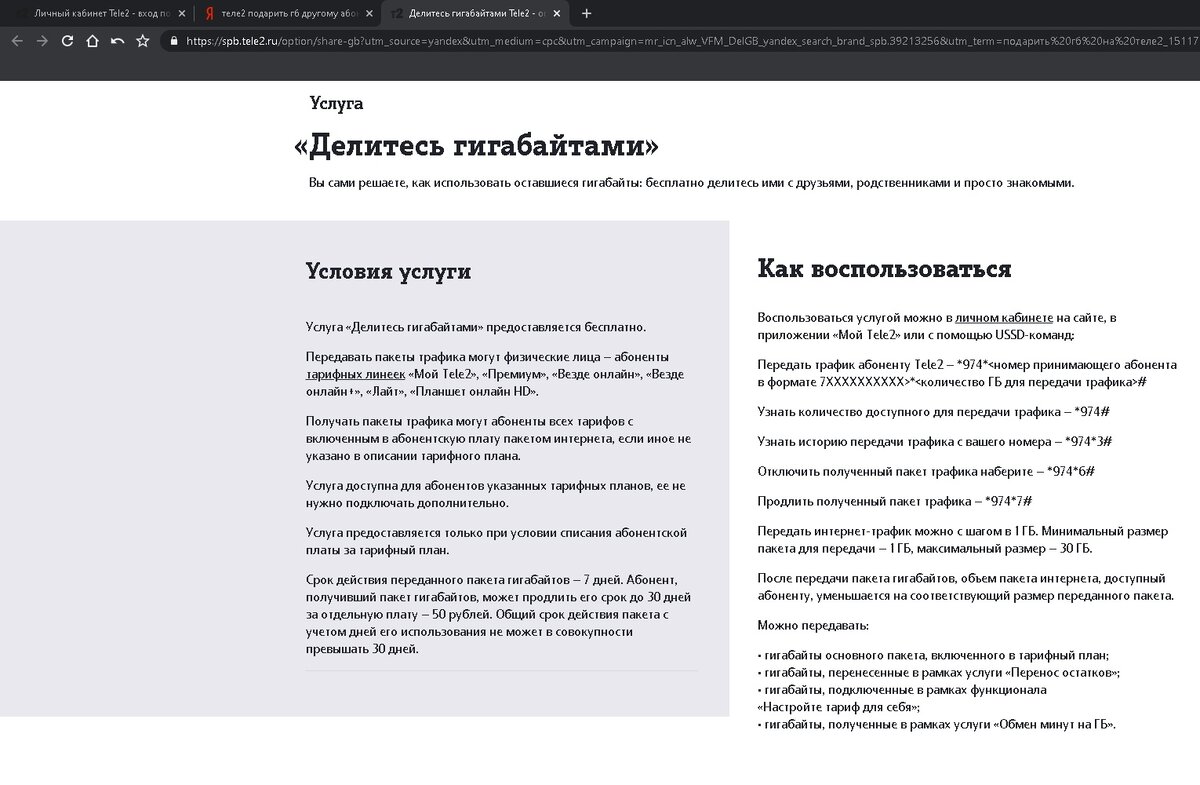This screenshot has height=785, width=1200.
Task: Open the тарифных линеек link
Action: pos(355,374)
